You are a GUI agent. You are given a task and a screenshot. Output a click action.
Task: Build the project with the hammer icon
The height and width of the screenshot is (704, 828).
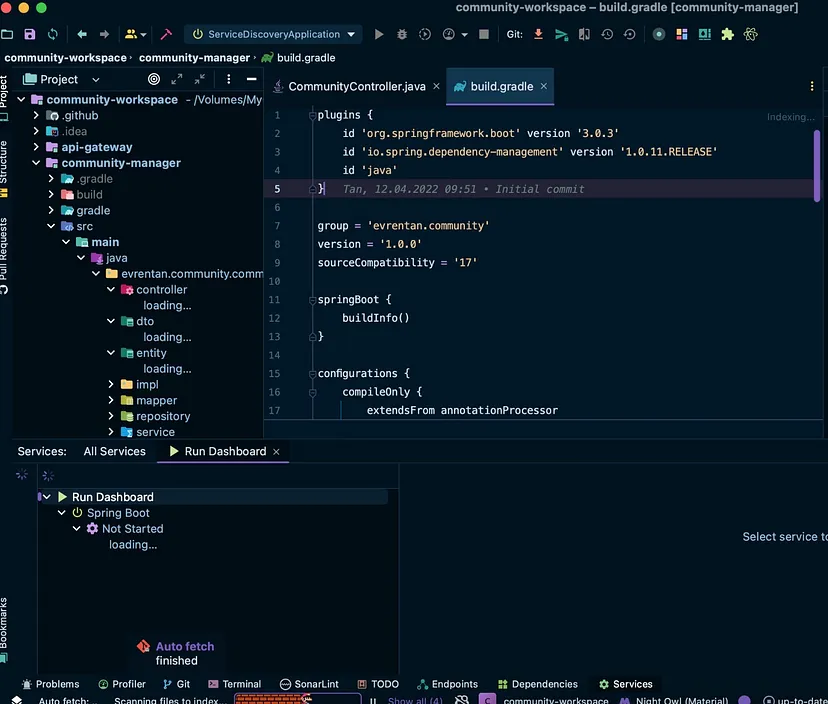tap(168, 33)
